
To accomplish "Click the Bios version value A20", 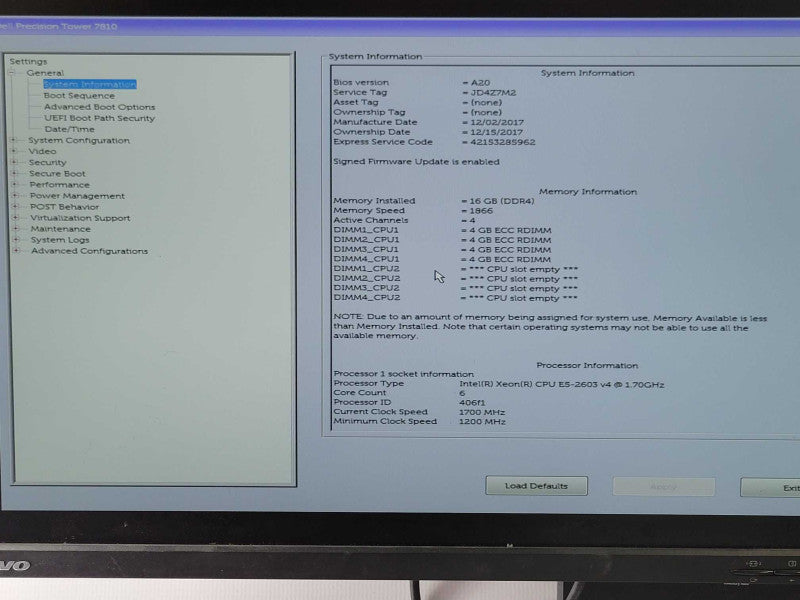I will click(480, 83).
